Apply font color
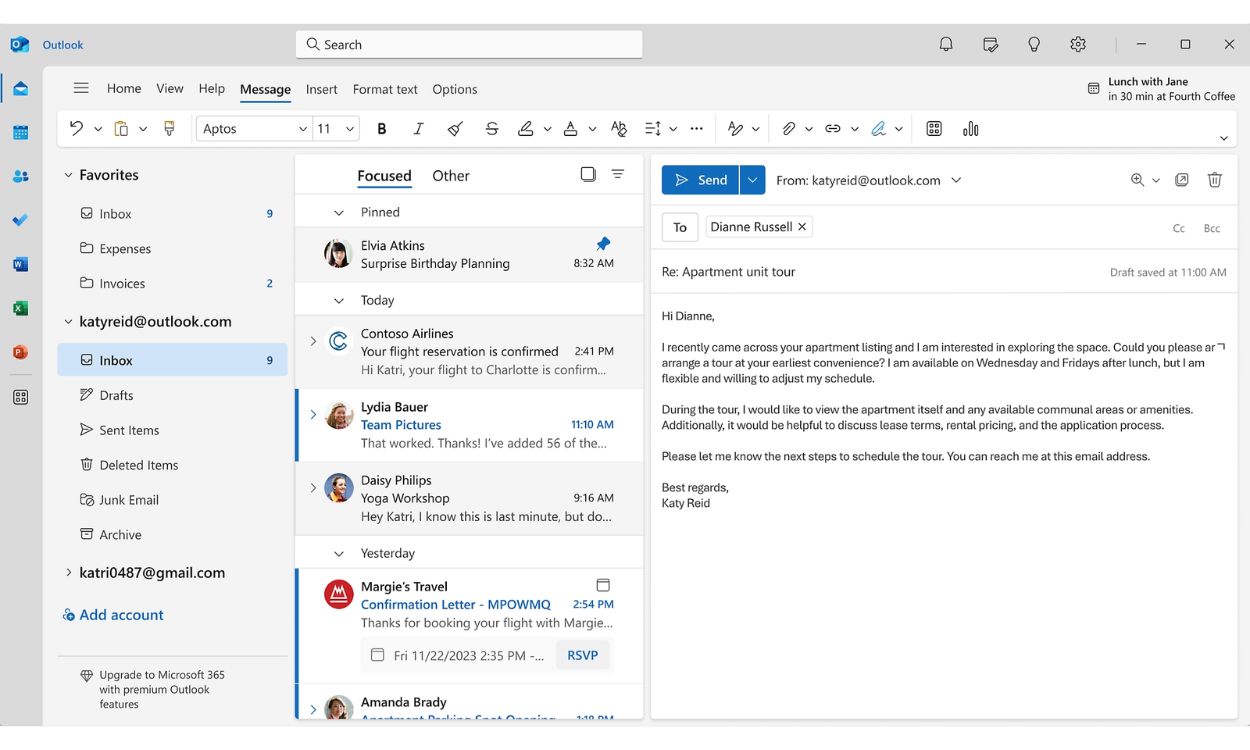The image size is (1250, 750). tap(570, 129)
